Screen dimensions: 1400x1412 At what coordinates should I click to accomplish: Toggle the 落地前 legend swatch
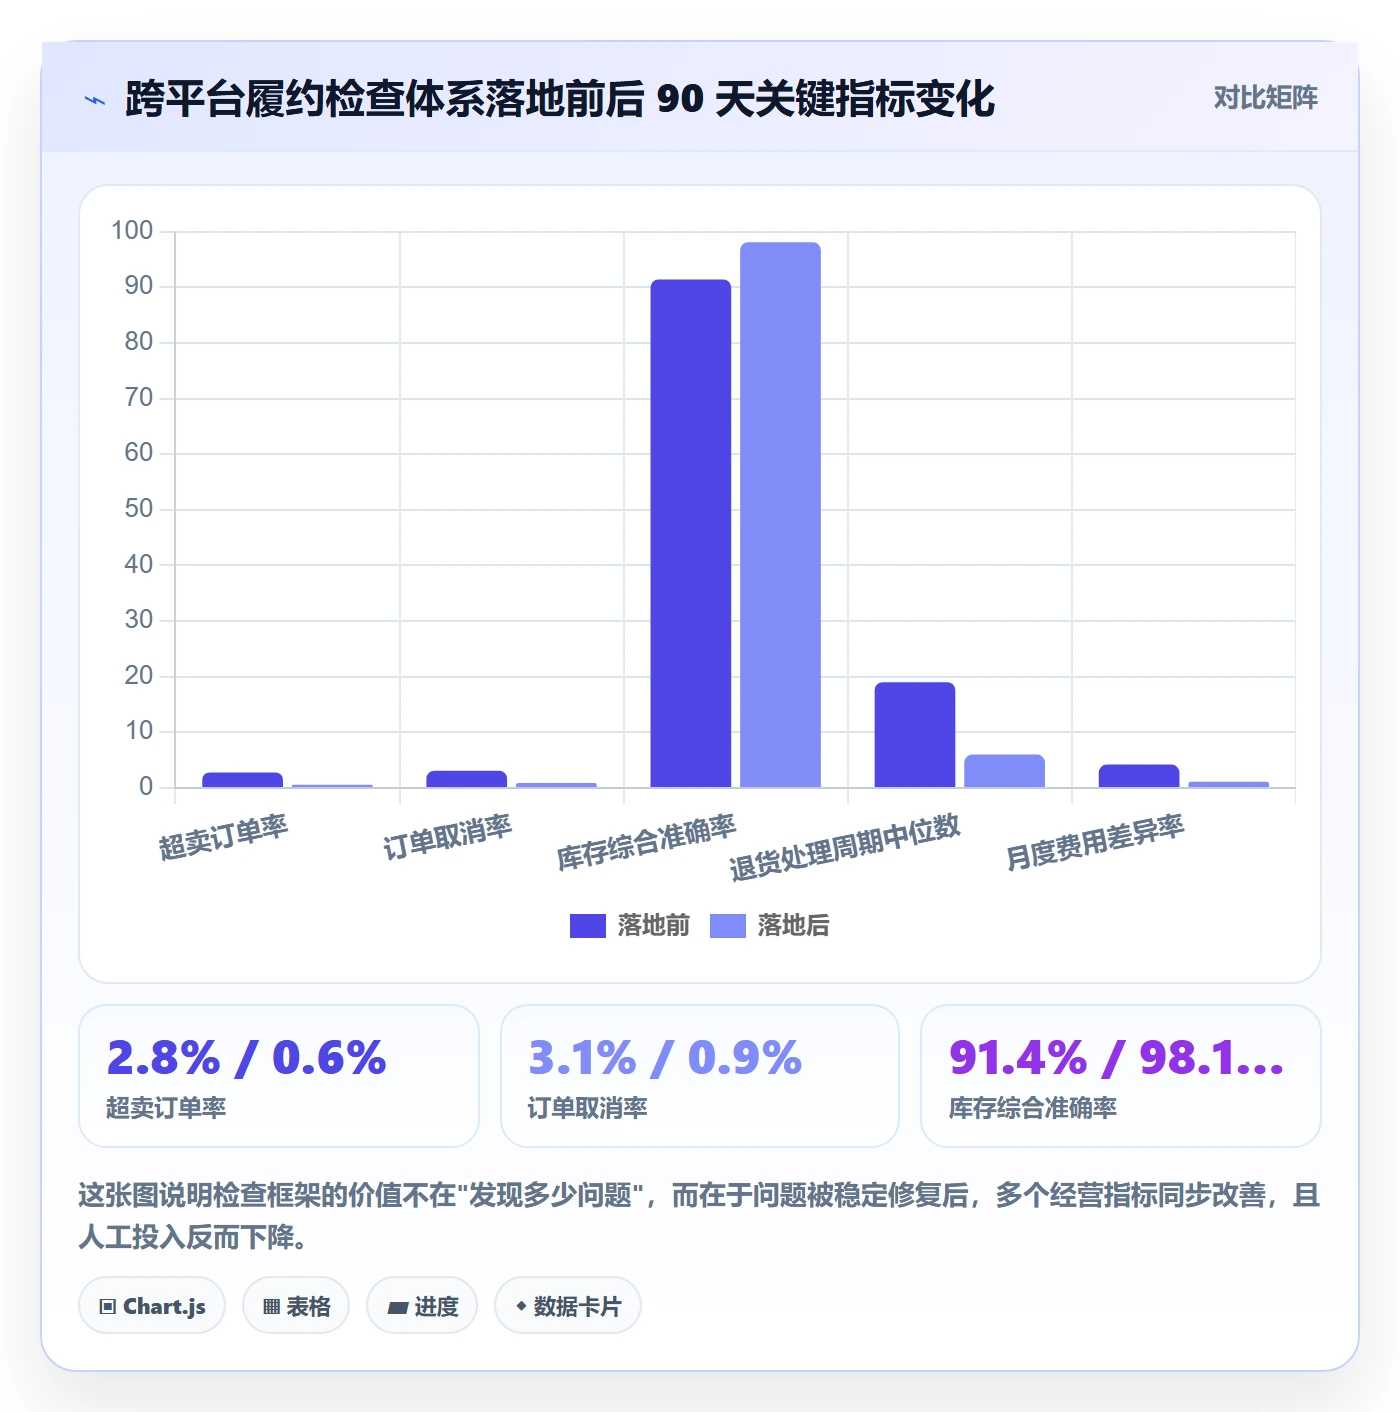(x=588, y=926)
